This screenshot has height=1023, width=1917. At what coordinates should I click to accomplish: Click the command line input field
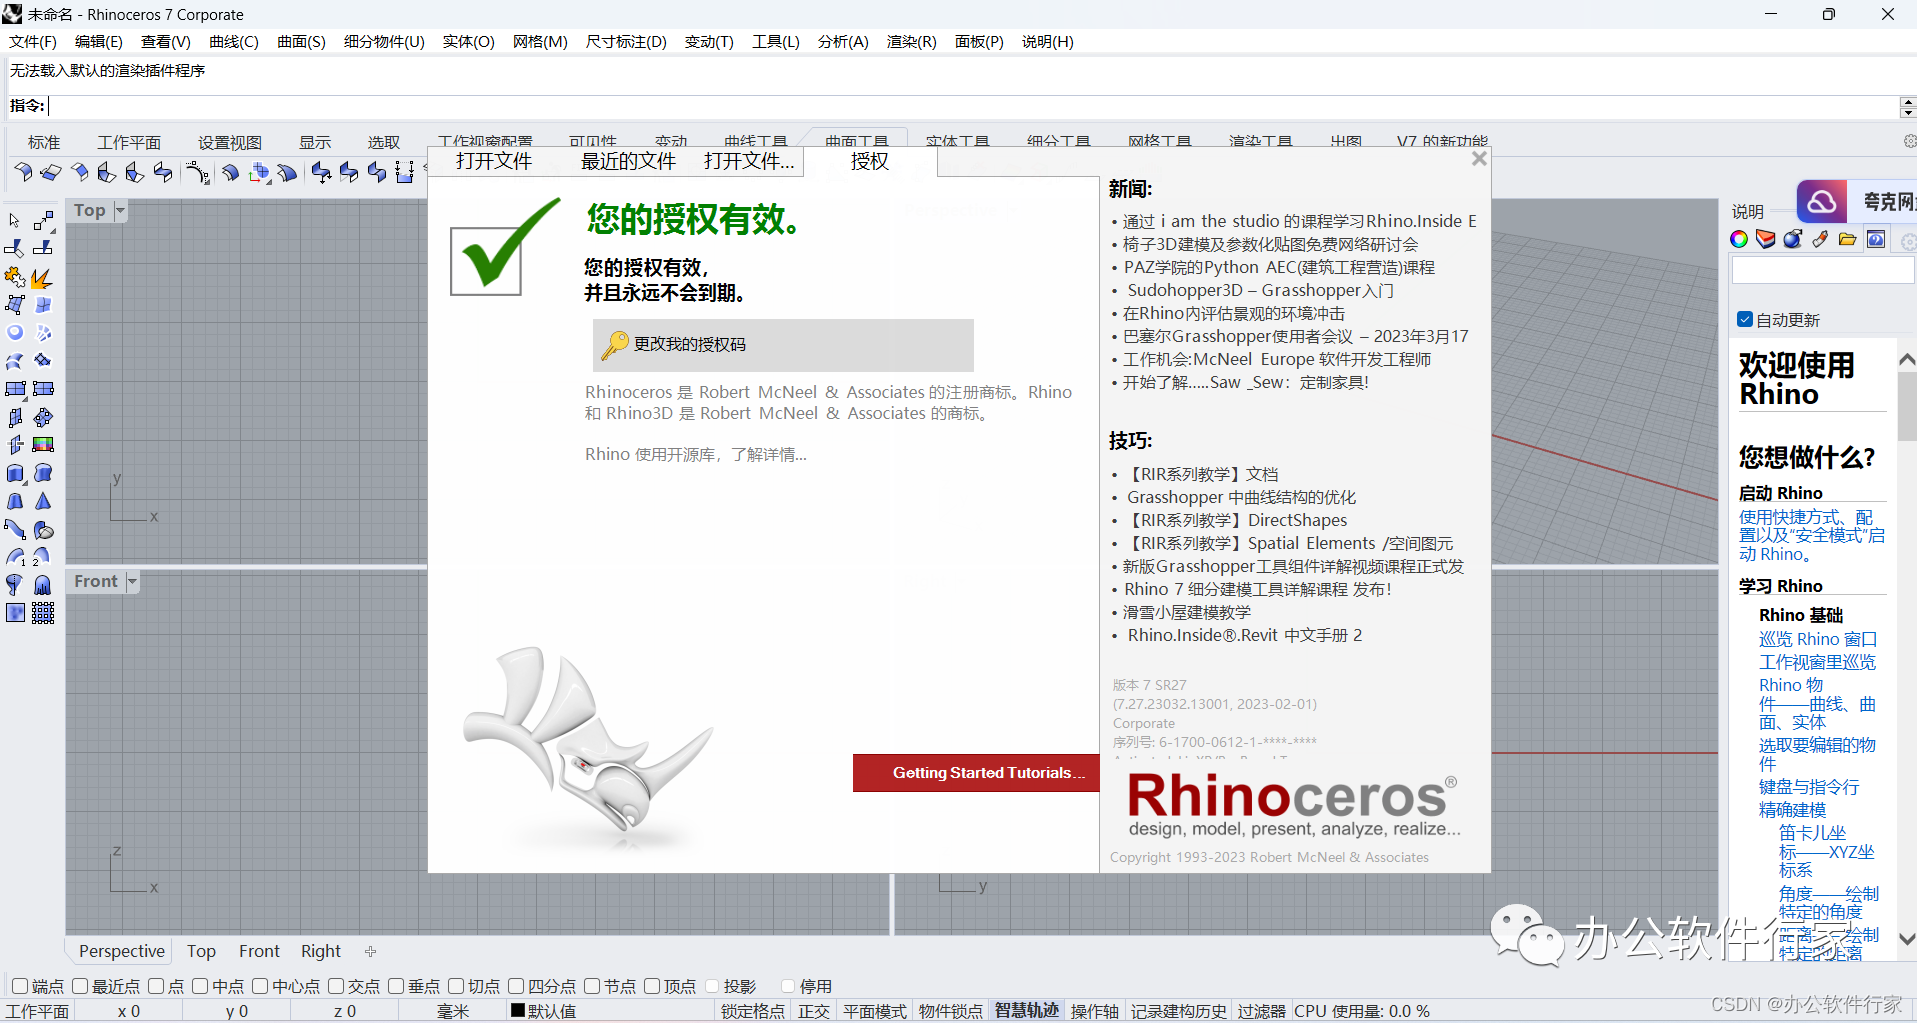pos(972,106)
